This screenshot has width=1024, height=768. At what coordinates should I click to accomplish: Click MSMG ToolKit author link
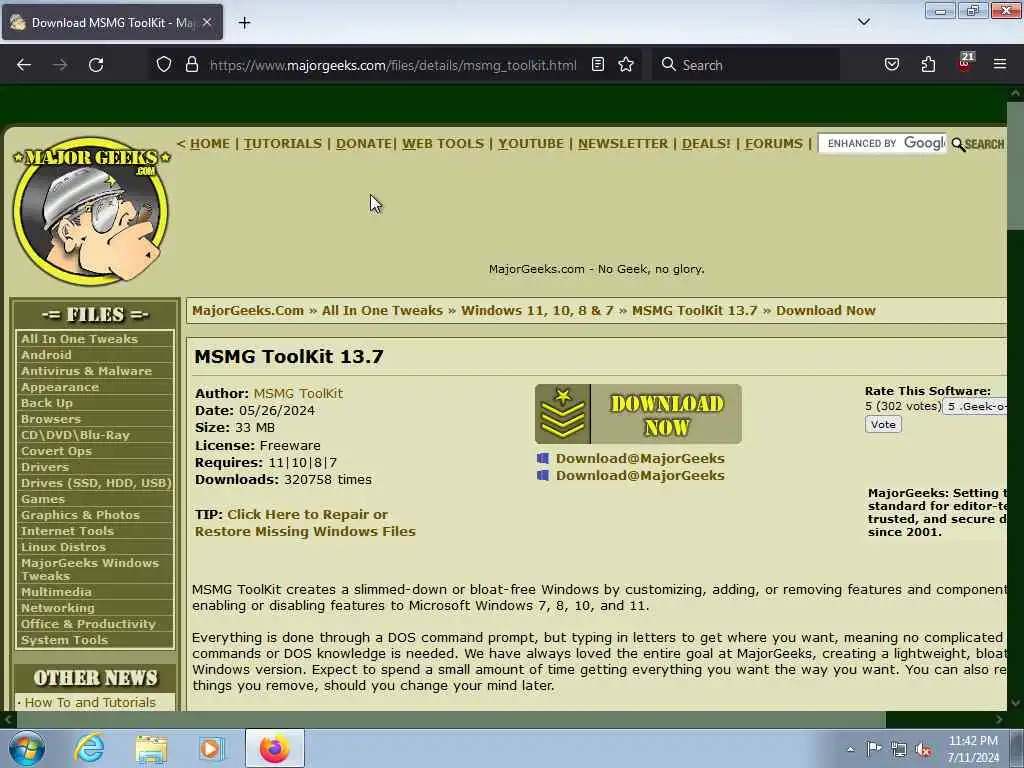click(x=298, y=393)
